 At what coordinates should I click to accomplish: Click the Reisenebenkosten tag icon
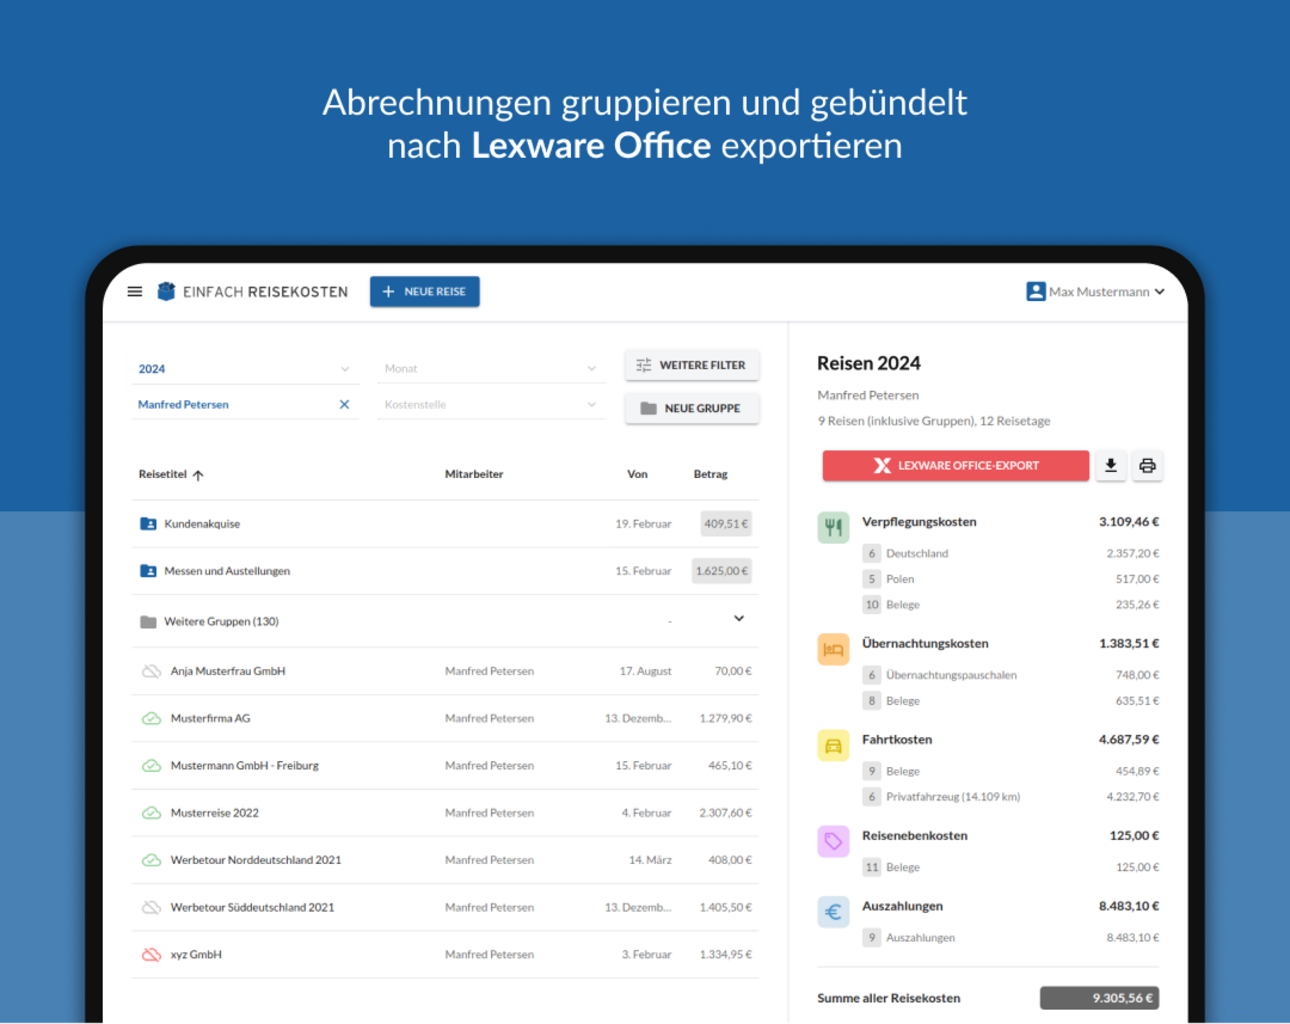point(833,842)
